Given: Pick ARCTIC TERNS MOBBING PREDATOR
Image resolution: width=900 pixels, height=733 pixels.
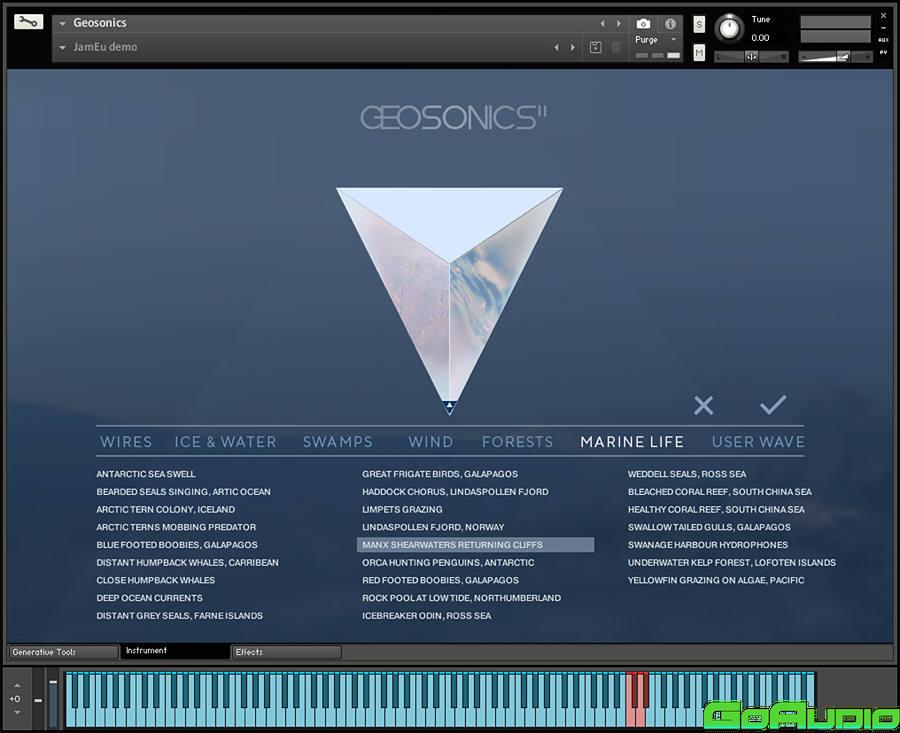Looking at the screenshot, I should pyautogui.click(x=176, y=527).
